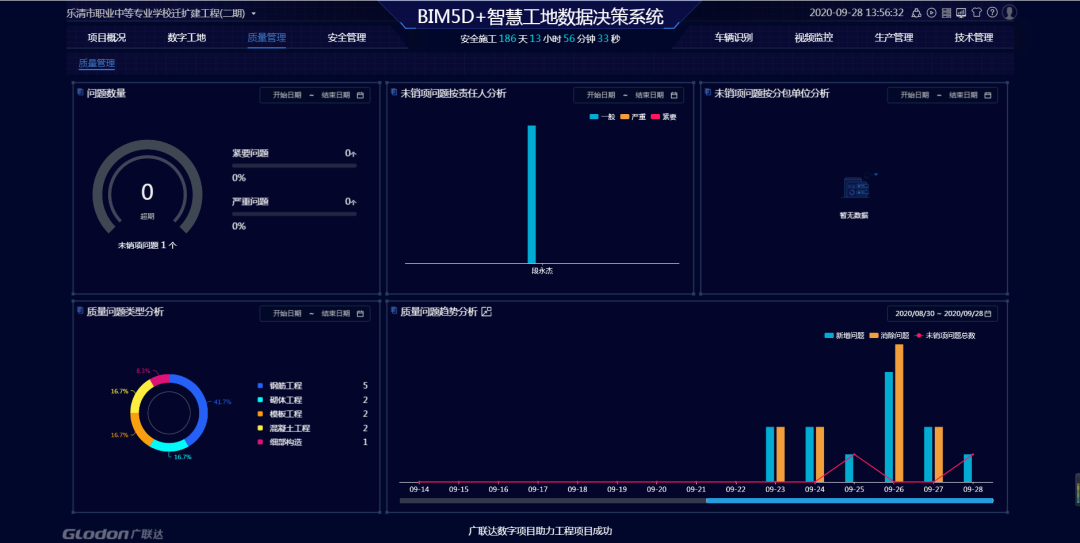Open the theme shirt icon

click(x=977, y=12)
